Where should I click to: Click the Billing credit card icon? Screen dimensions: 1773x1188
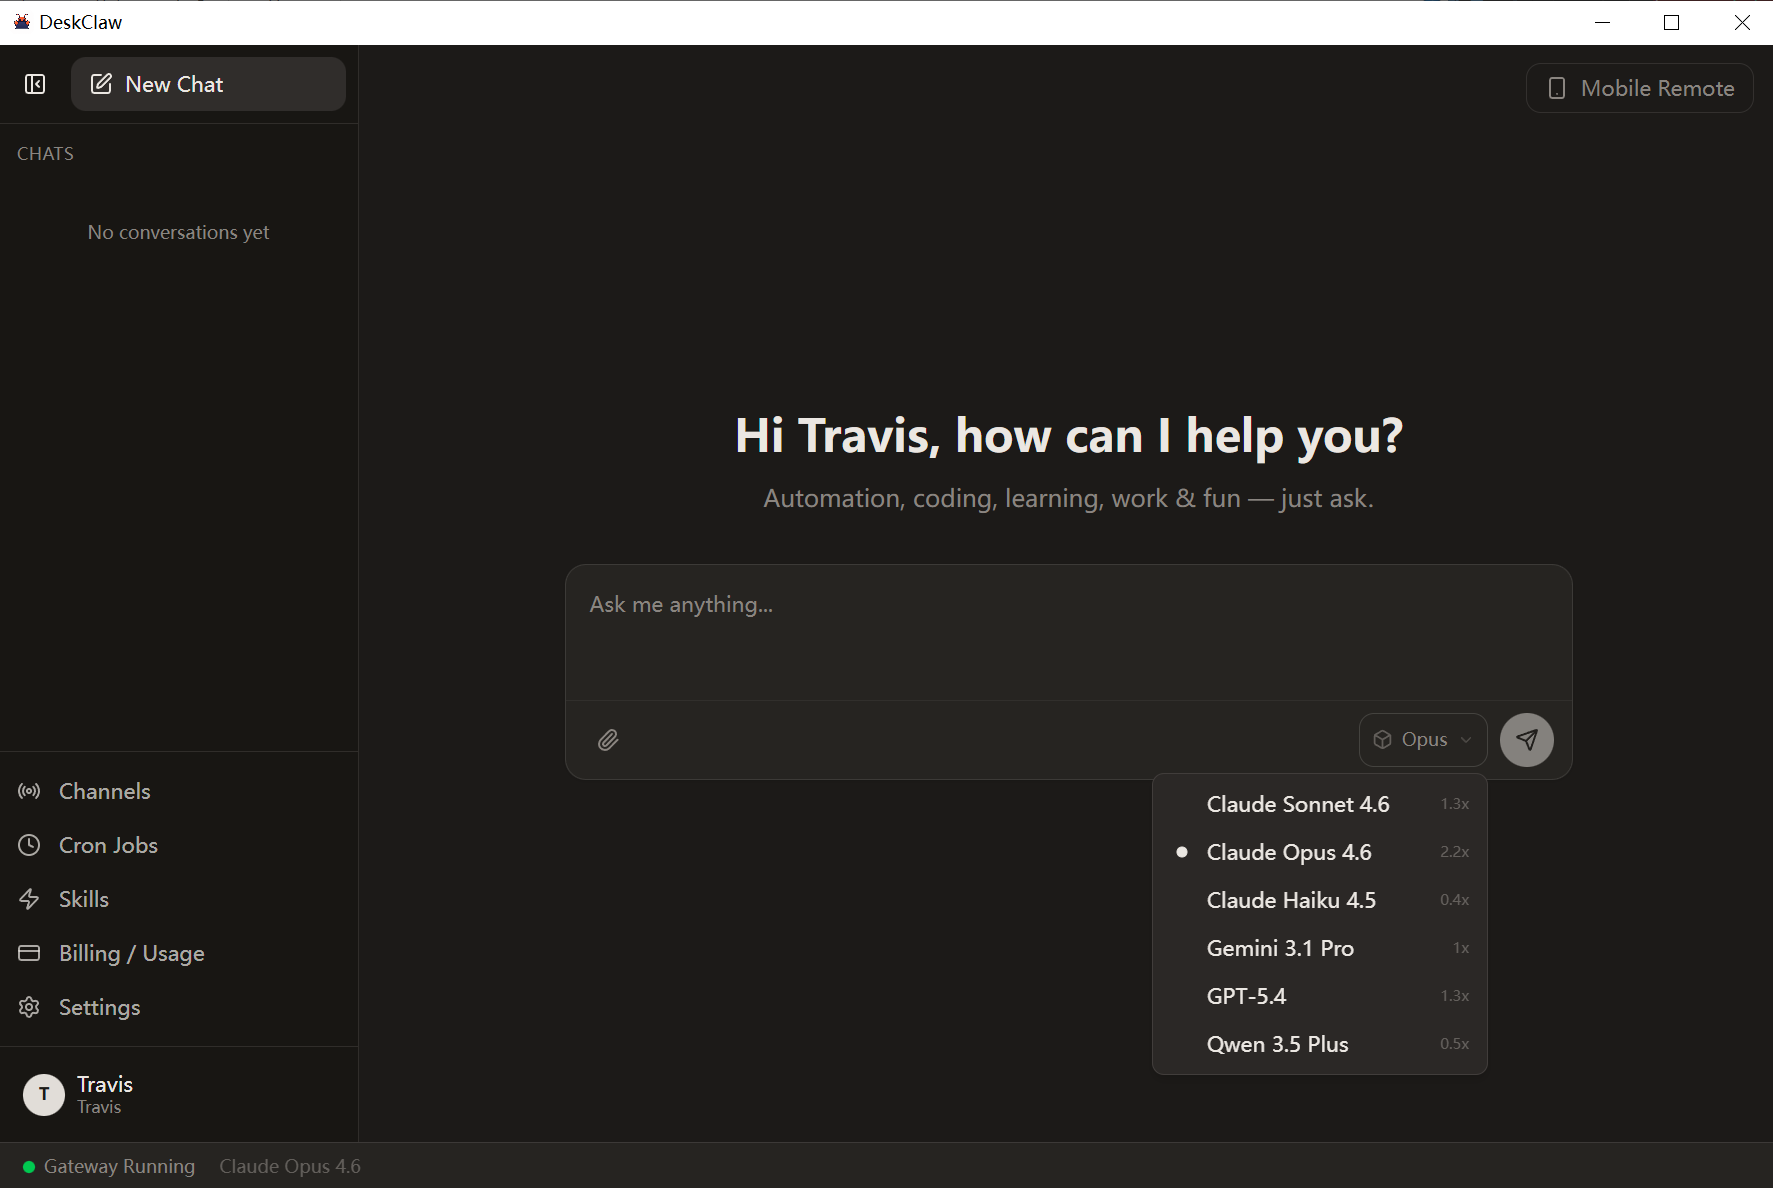point(30,953)
